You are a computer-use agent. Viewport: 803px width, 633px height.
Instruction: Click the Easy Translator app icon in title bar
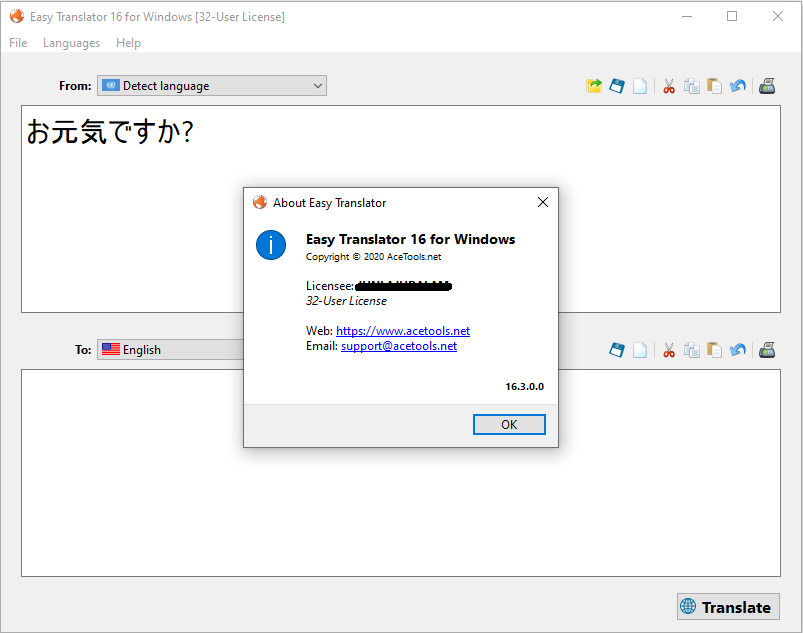point(17,16)
